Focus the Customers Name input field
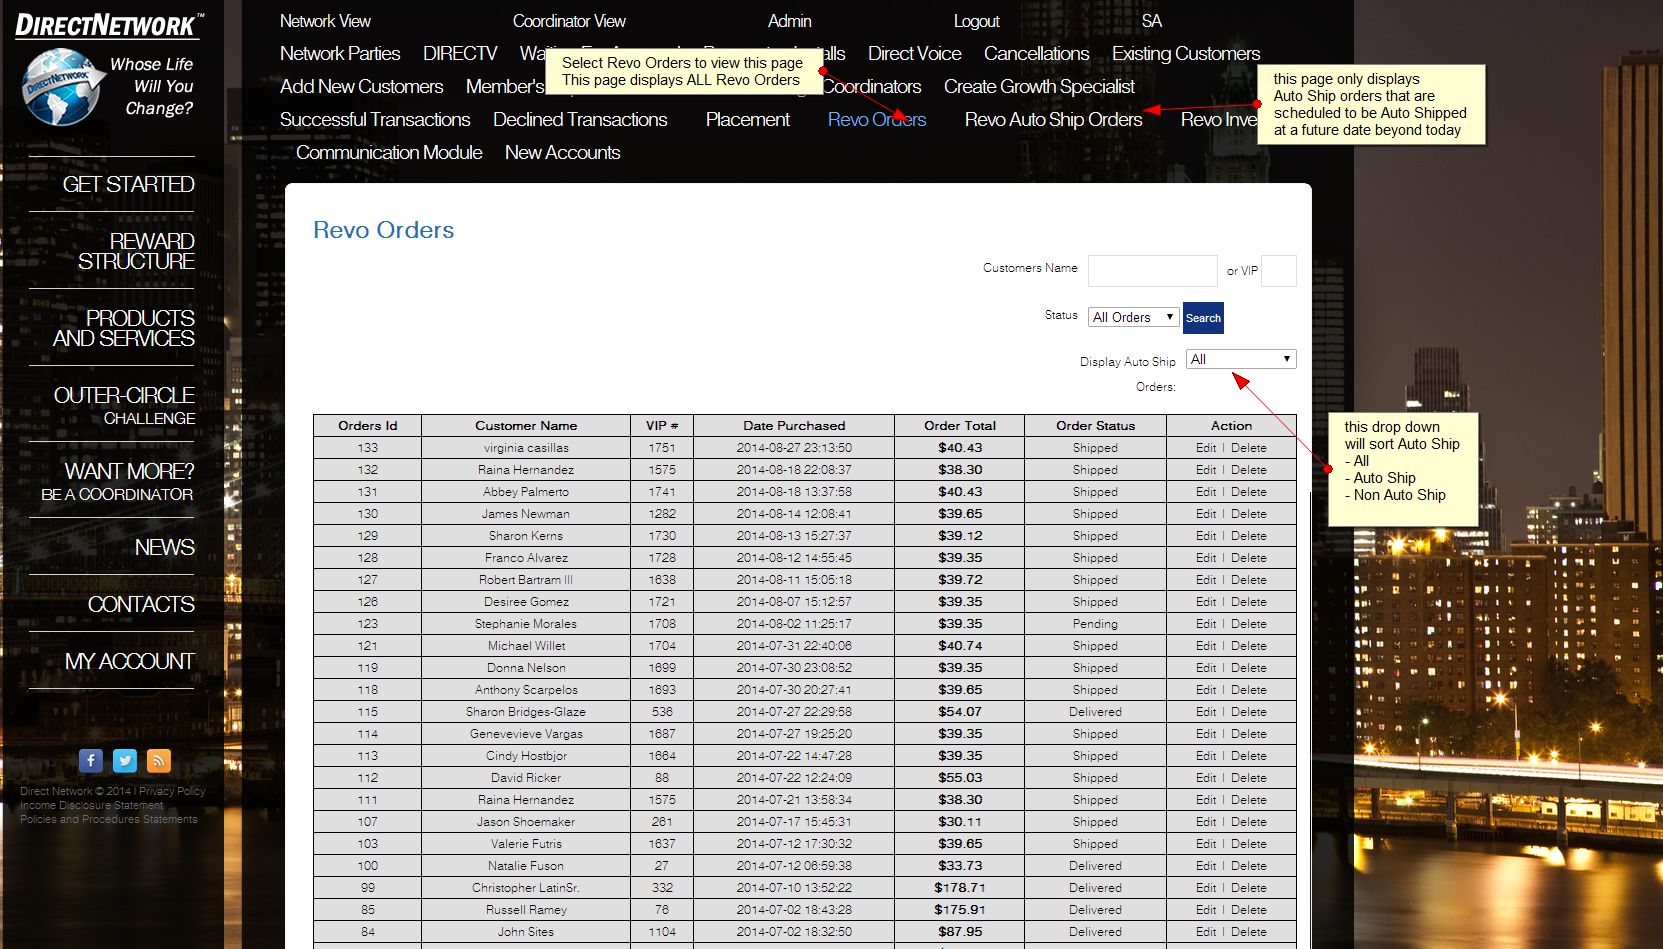The image size is (1663, 949). [1153, 271]
